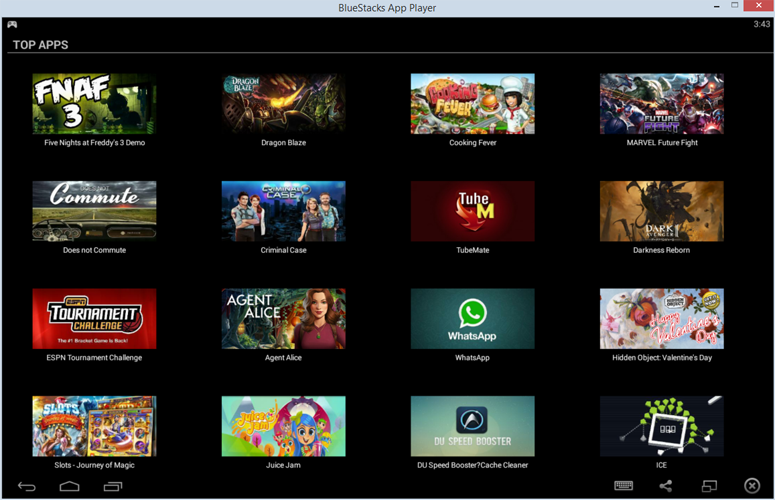Launch the Juice Jam app banner

[x=283, y=426]
